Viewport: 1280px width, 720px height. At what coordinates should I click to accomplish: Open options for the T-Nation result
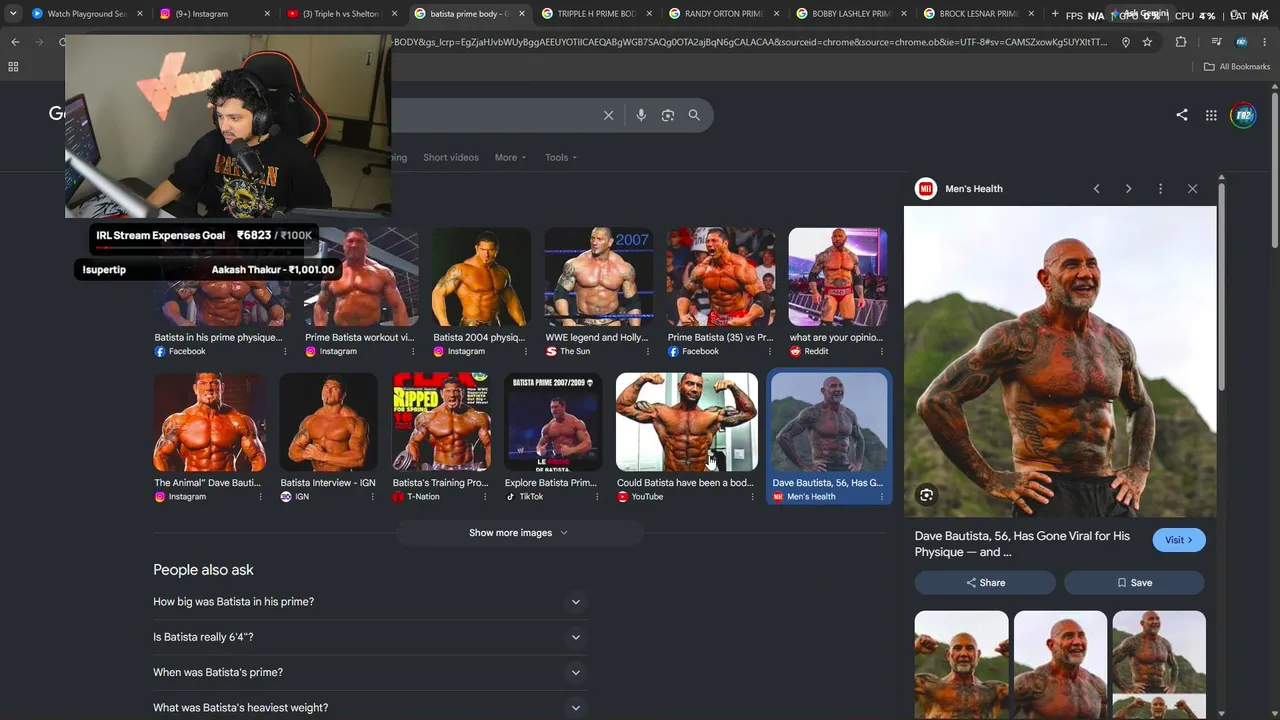click(484, 497)
